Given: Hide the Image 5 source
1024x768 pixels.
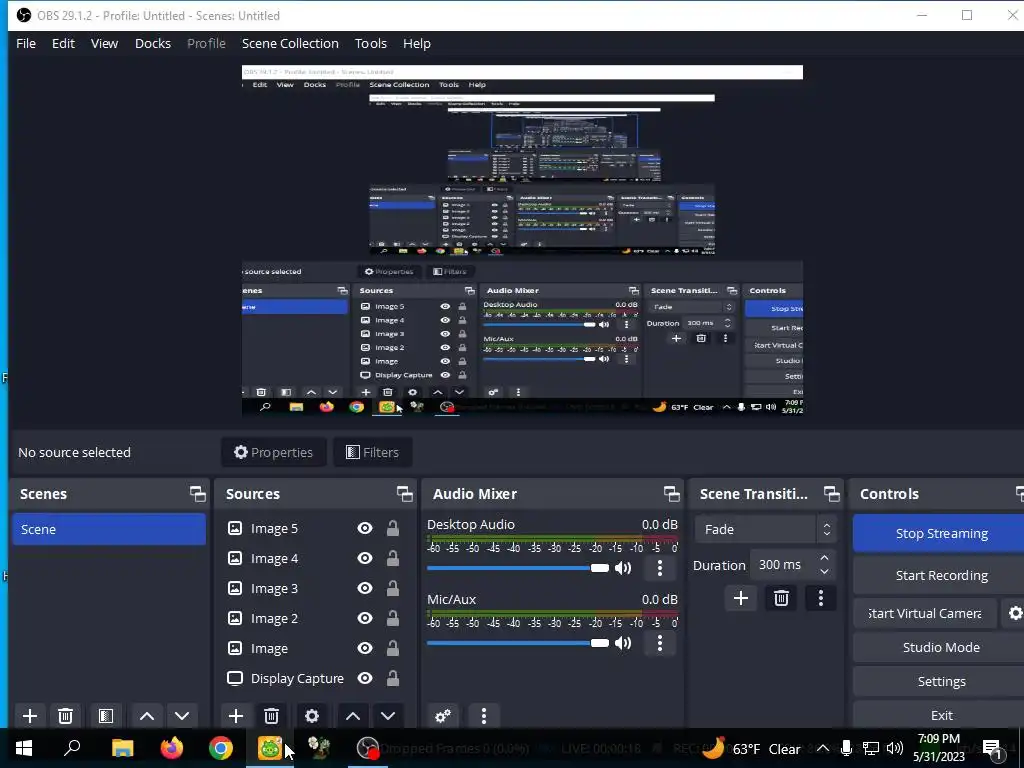Looking at the screenshot, I should coord(365,528).
